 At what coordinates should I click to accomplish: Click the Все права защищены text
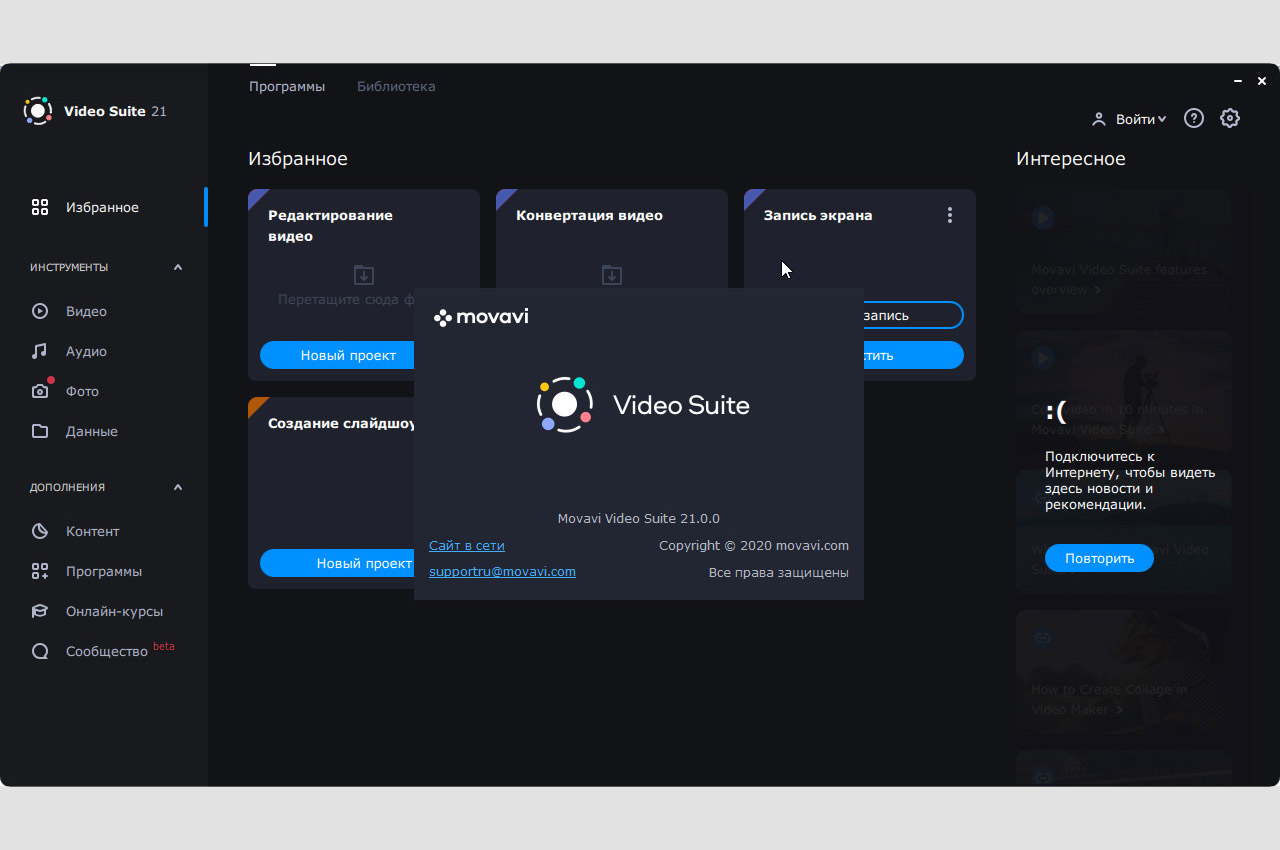tap(778, 572)
